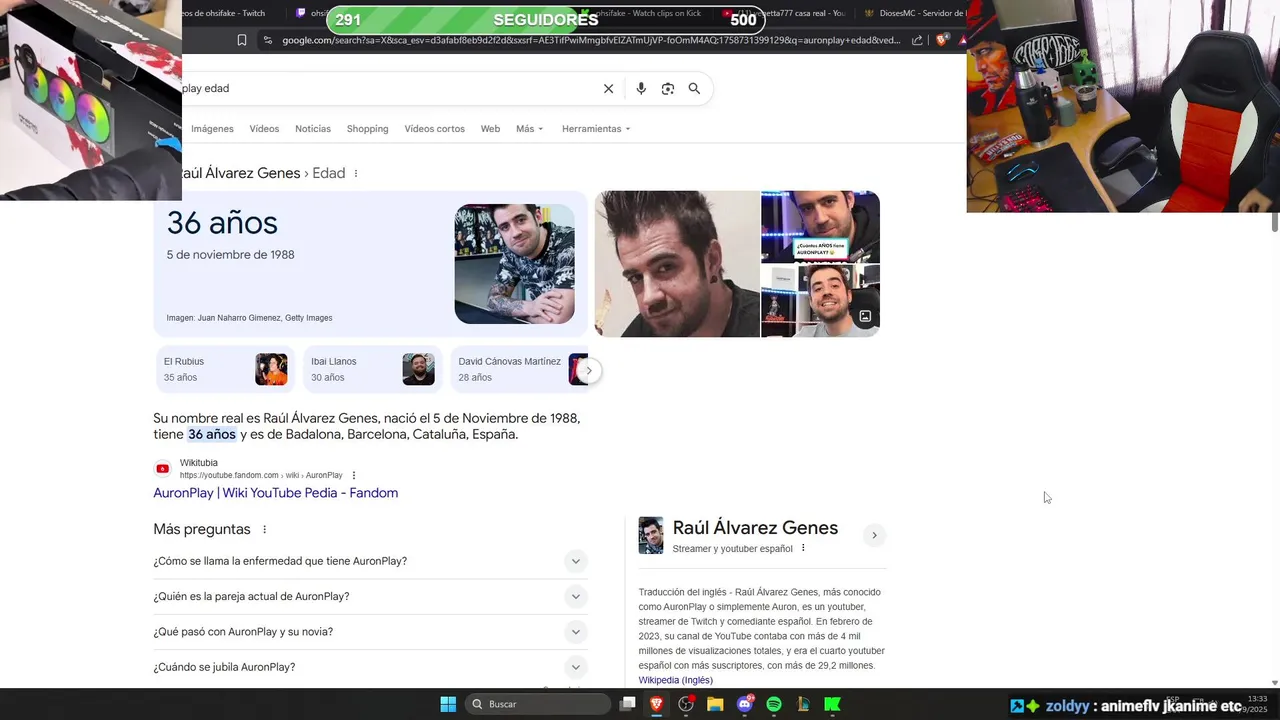This screenshot has width=1280, height=720.
Task: Open Discord from the taskbar
Action: [745, 704]
